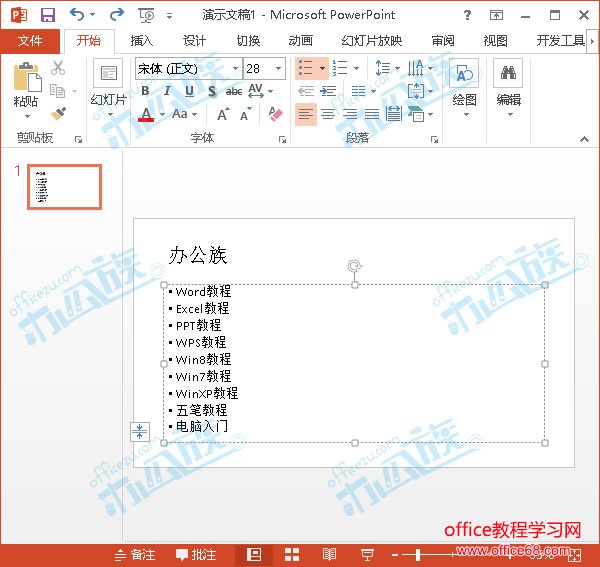Click the autofit options icon beside text box
Screen dimensions: 600x567
coord(140,432)
